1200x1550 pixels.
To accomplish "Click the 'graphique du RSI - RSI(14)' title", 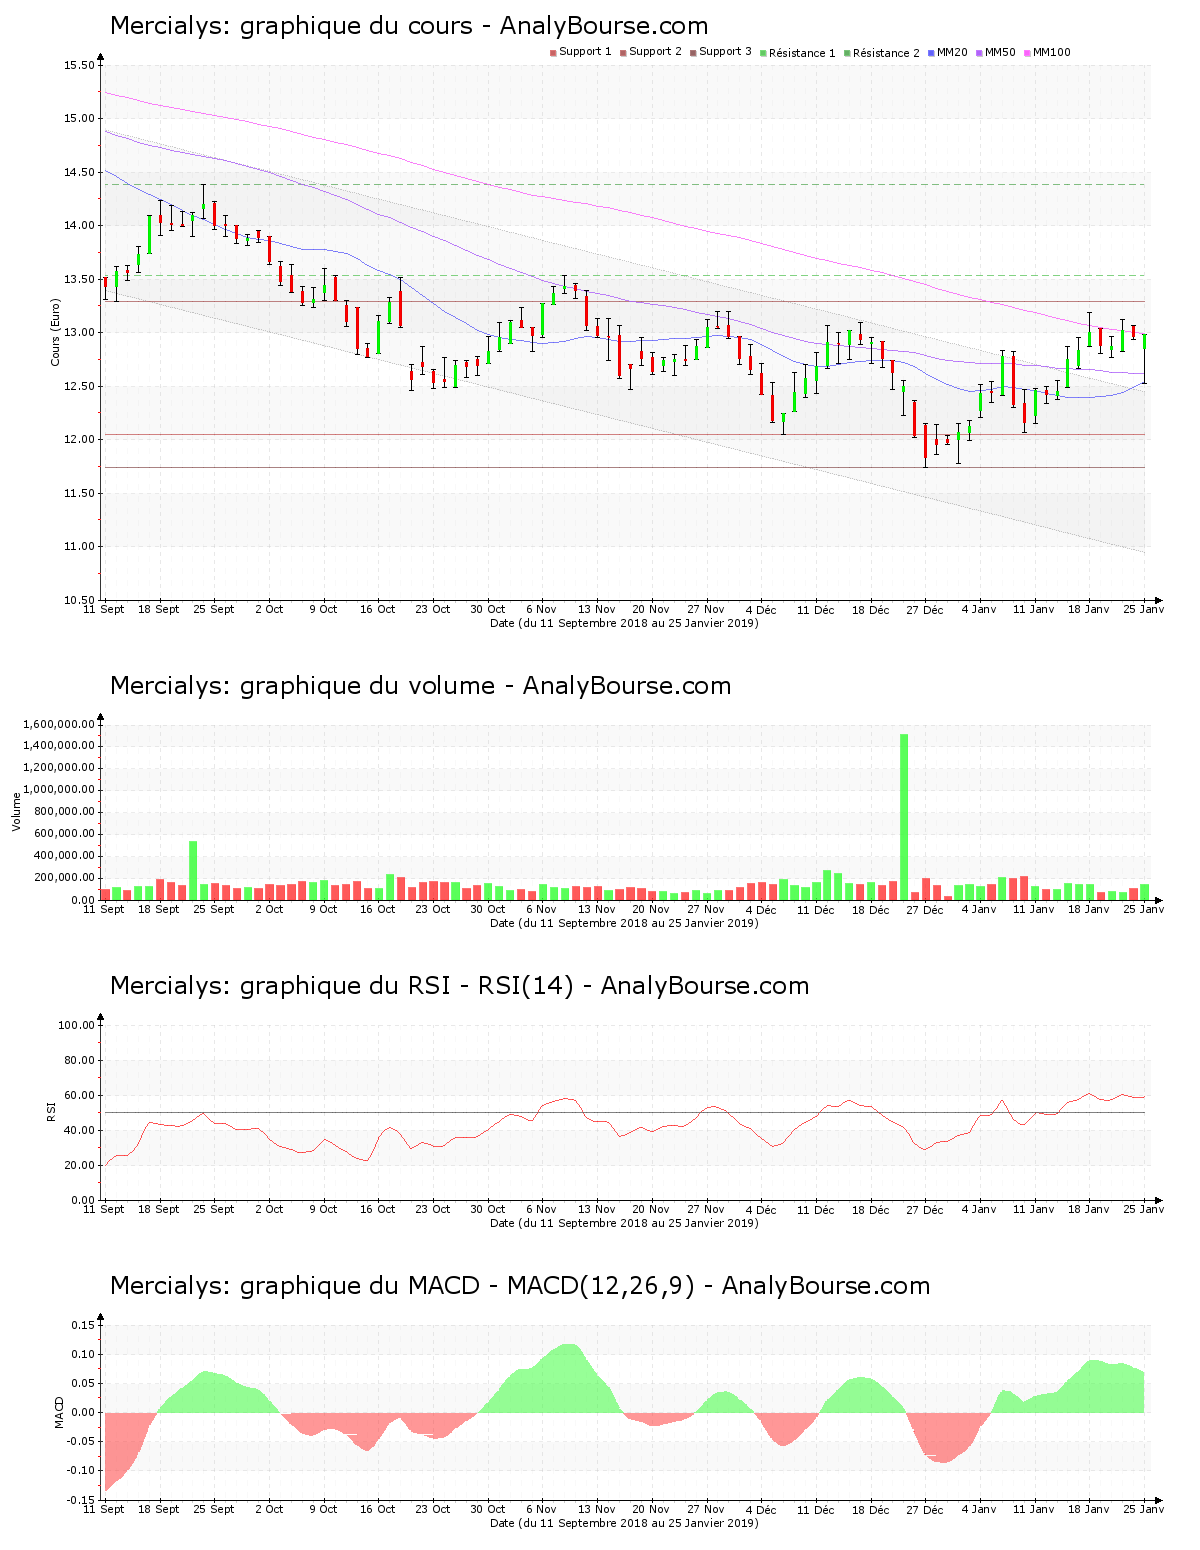I will tap(459, 986).
